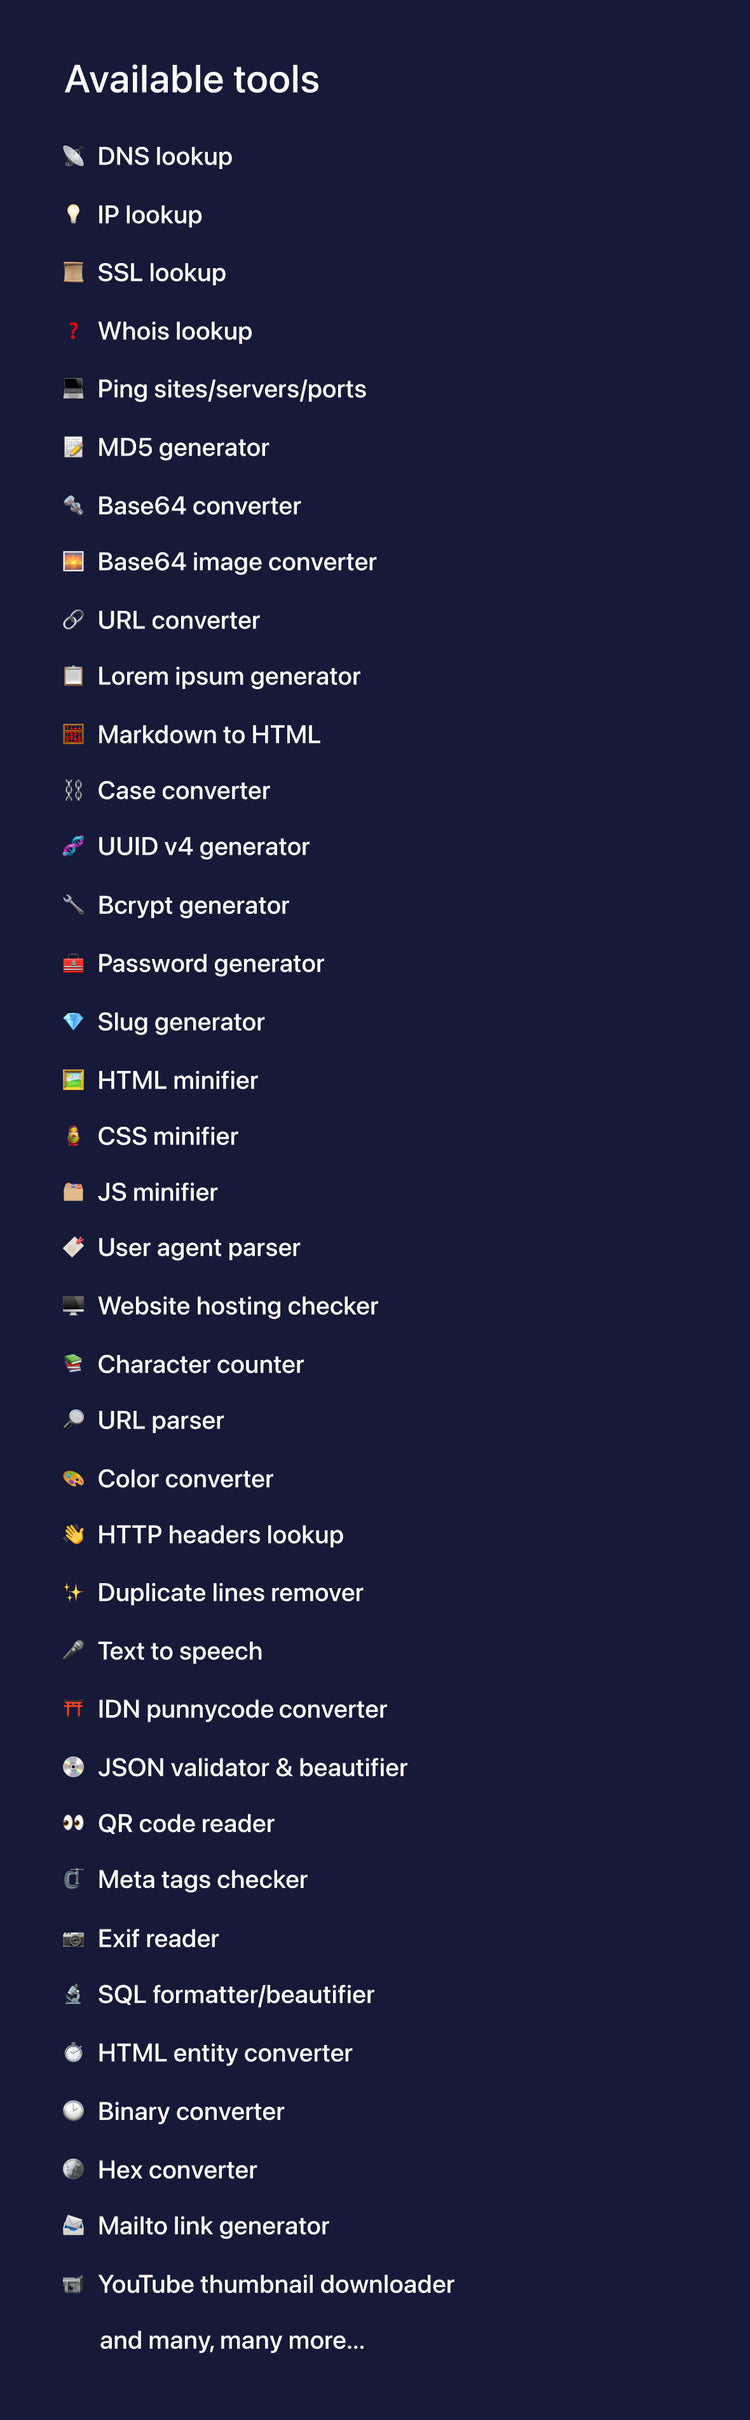Open the SSL lookup tool
The width and height of the screenshot is (750, 2420).
[161, 272]
